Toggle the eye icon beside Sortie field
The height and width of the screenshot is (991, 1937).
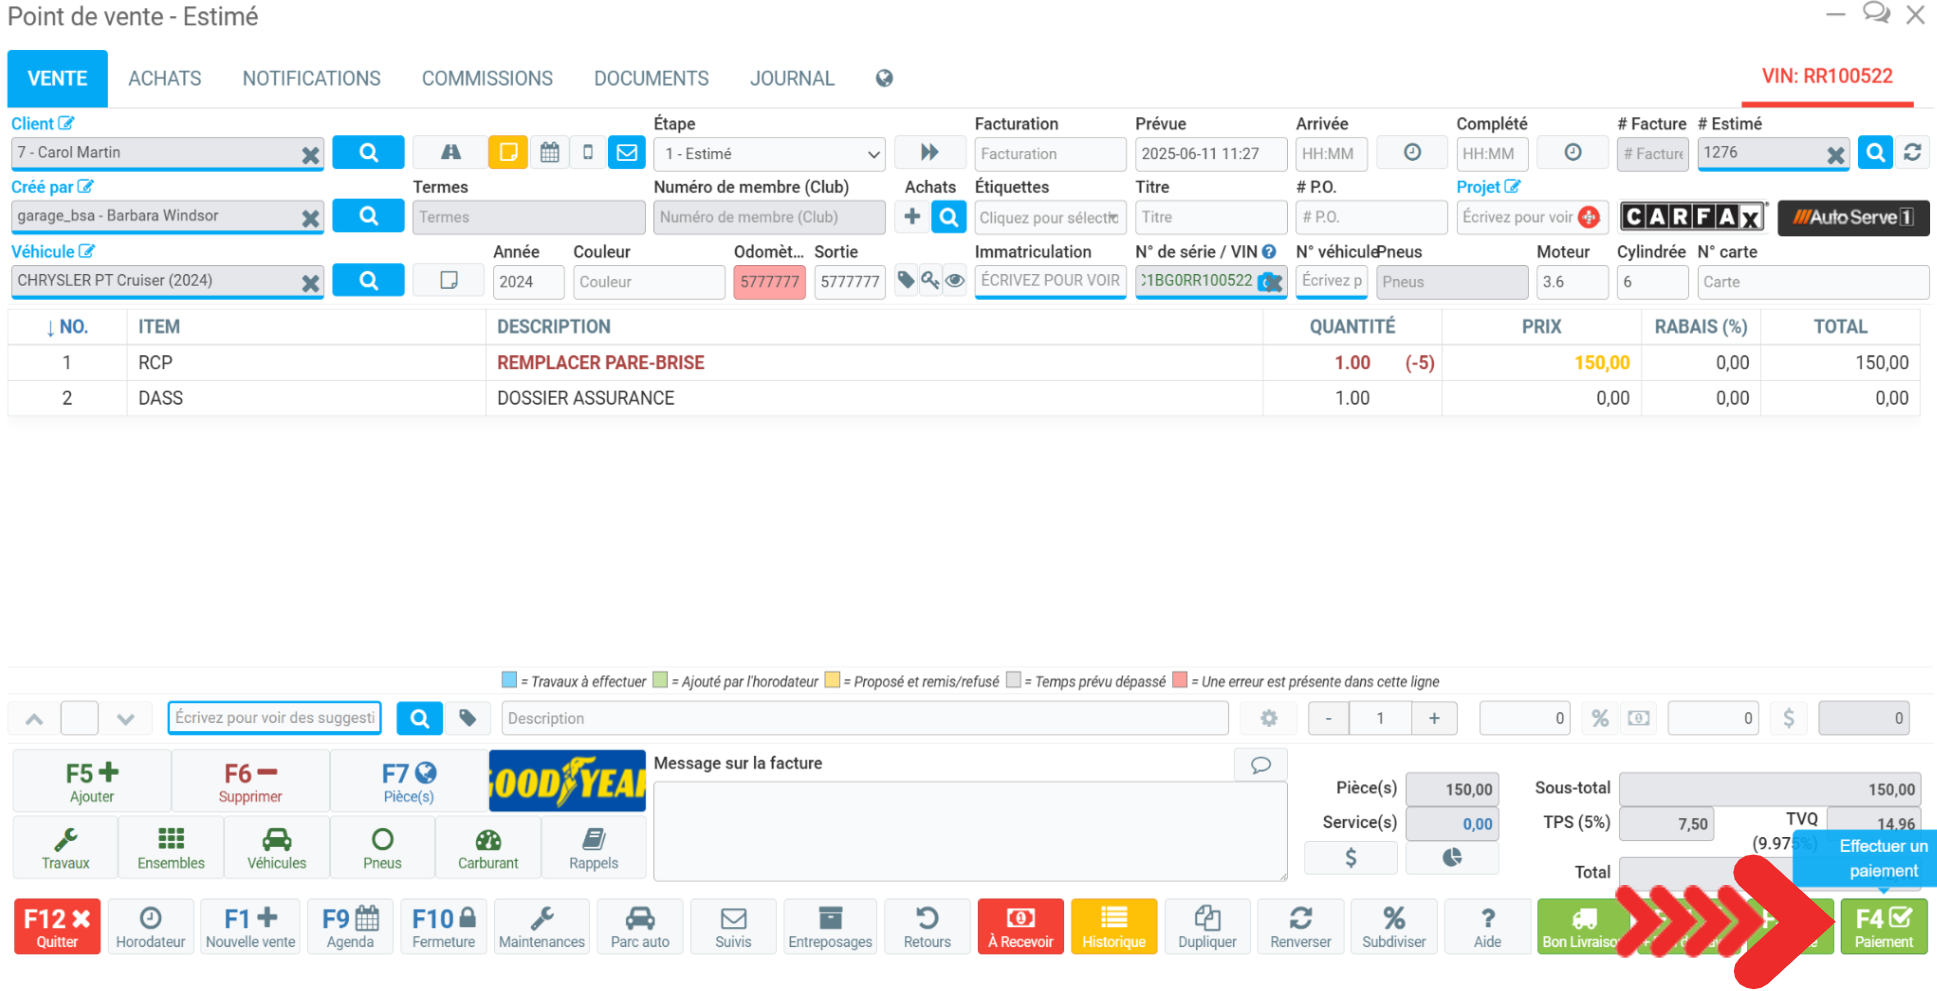click(955, 281)
